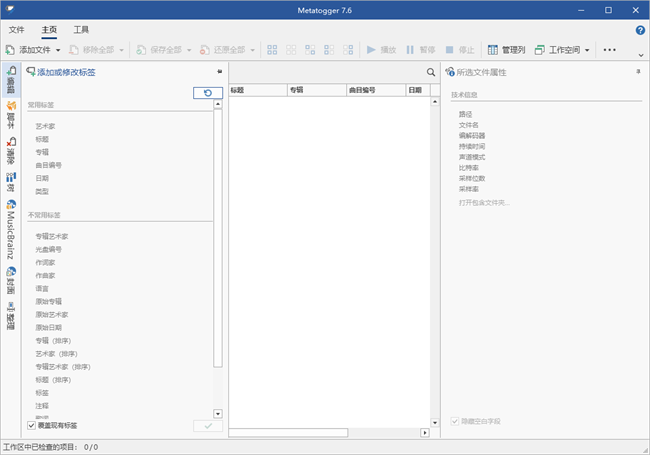Click the tag list vertical scrollbar down arrow
The height and width of the screenshot is (455, 650).
click(218, 413)
